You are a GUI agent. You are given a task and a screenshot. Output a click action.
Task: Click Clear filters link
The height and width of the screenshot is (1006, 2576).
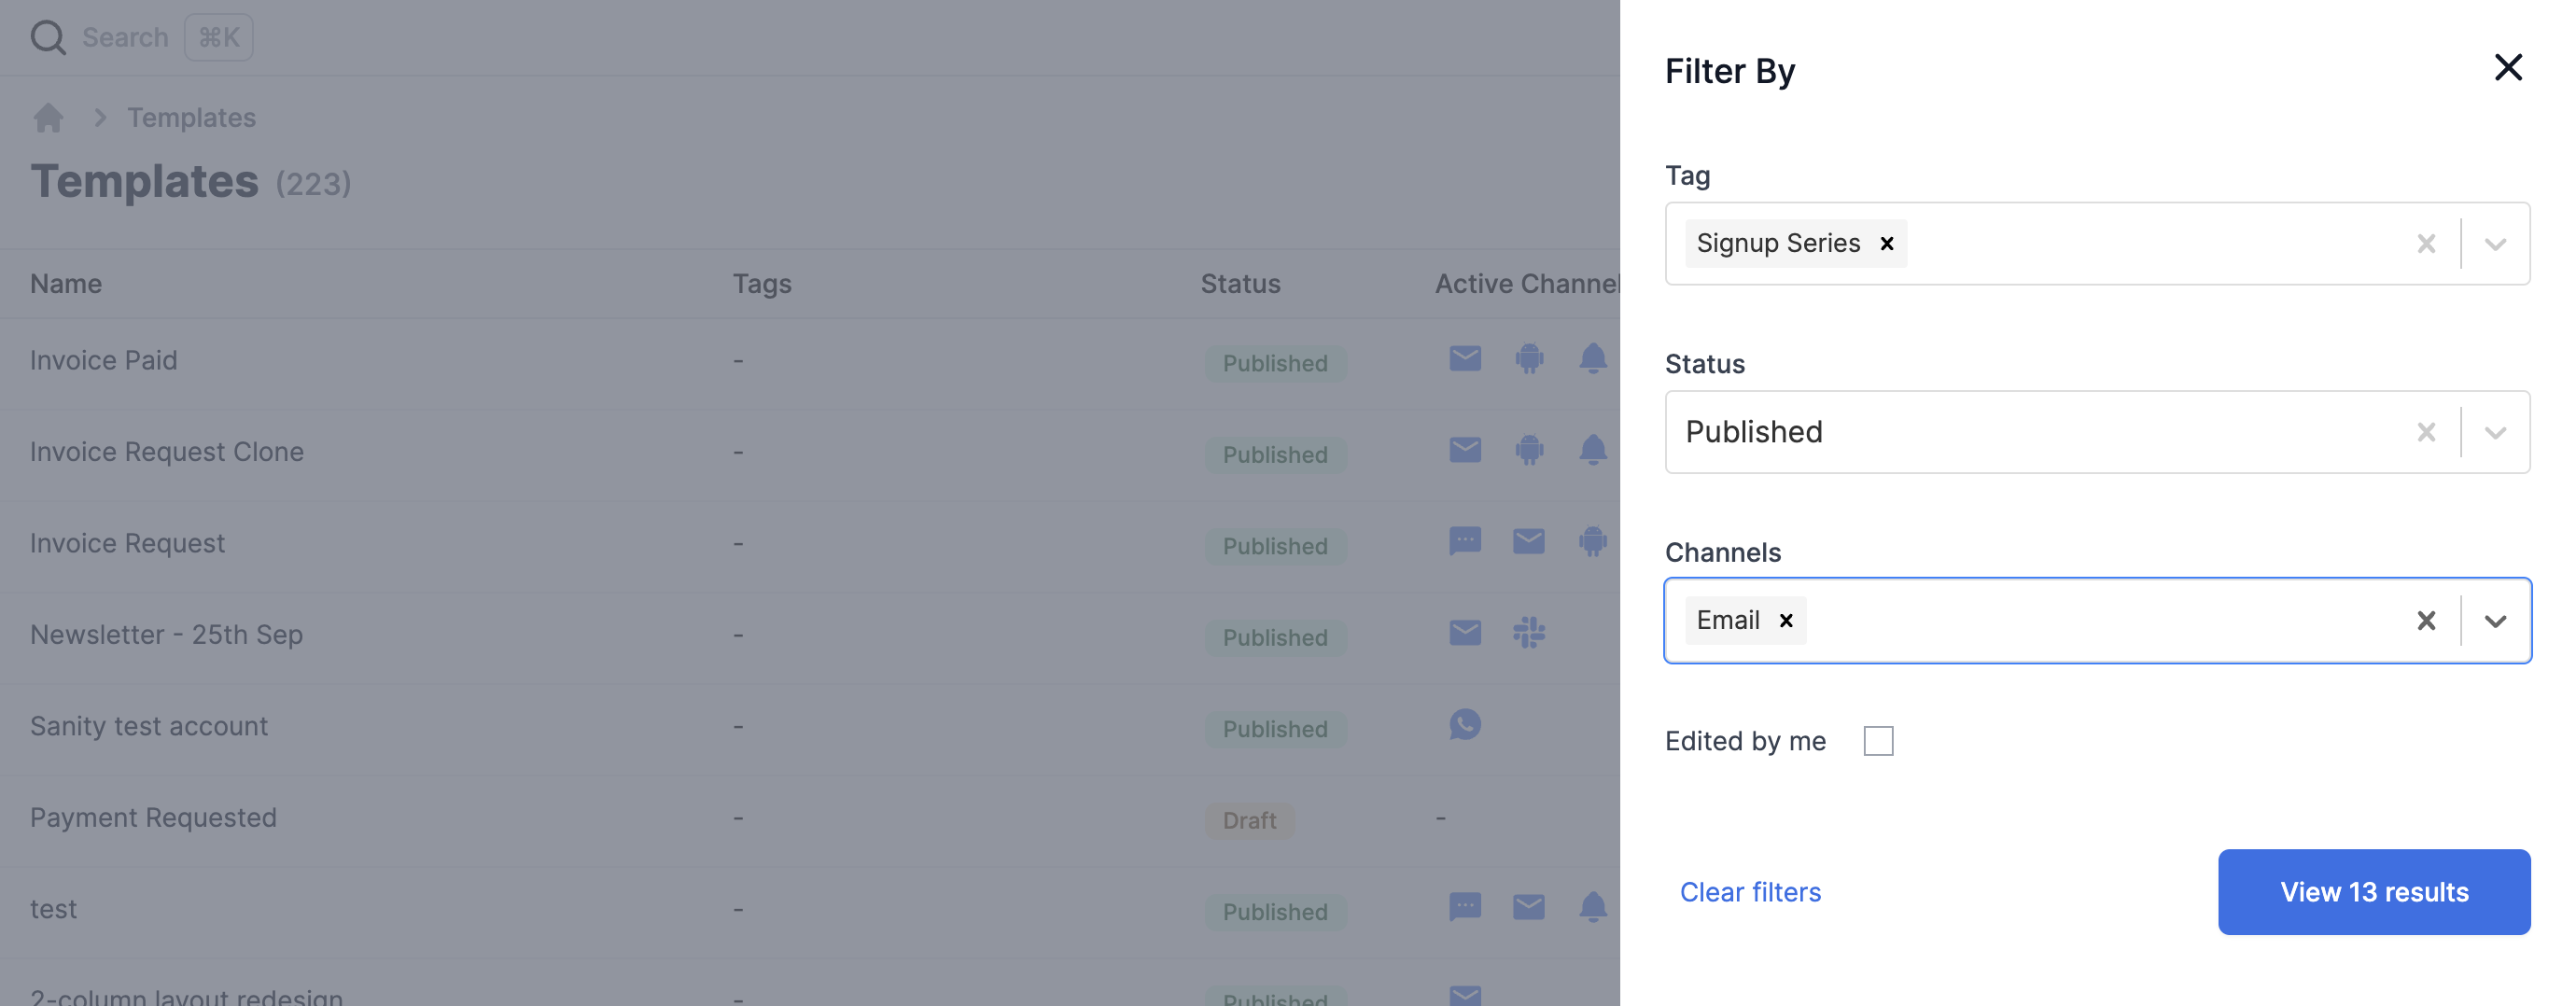pyautogui.click(x=1750, y=892)
